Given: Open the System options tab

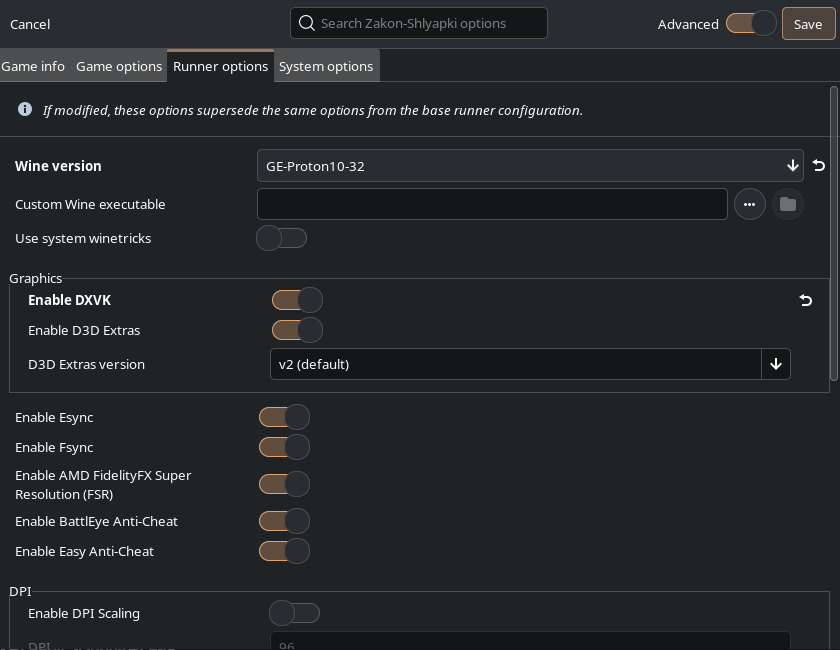Looking at the screenshot, I should point(326,66).
